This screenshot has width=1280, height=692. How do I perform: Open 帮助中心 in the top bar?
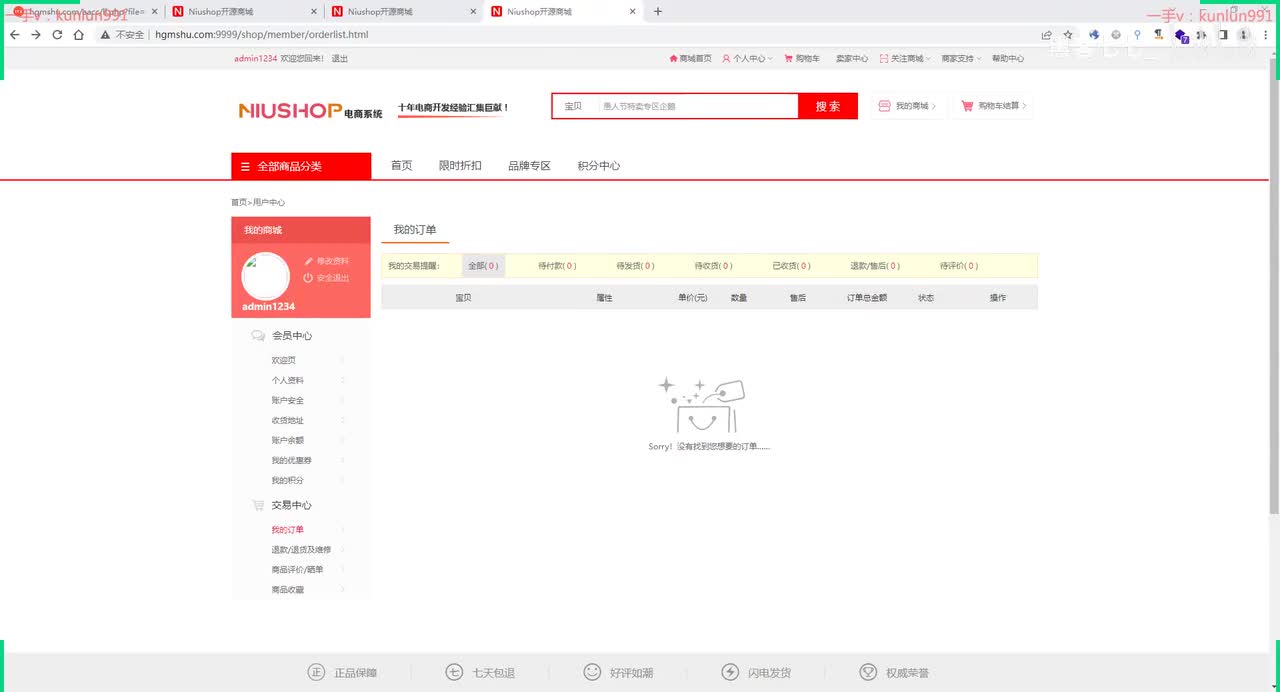[x=1008, y=59]
